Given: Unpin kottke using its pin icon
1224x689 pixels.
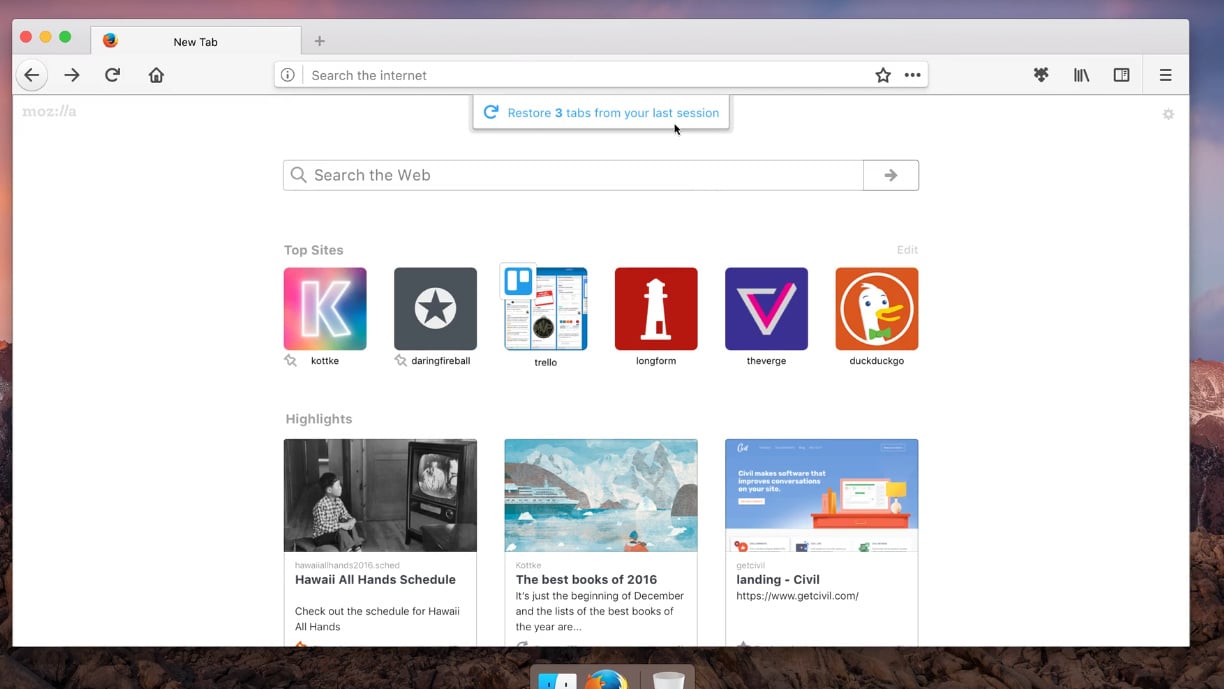Looking at the screenshot, I should (x=291, y=360).
